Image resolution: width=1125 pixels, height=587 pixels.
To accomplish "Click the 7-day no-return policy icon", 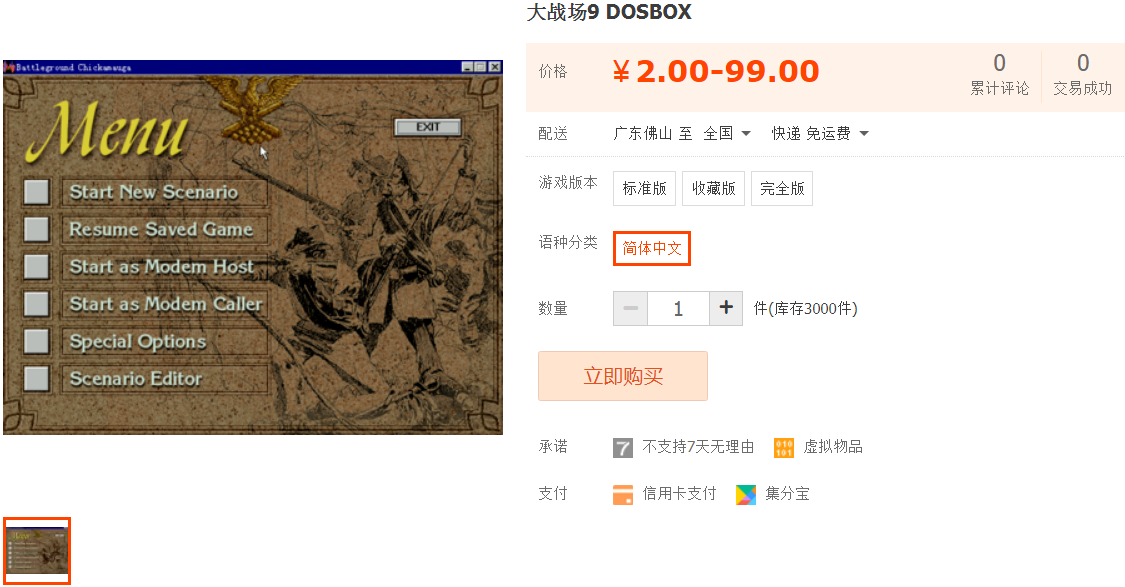I will coord(623,448).
